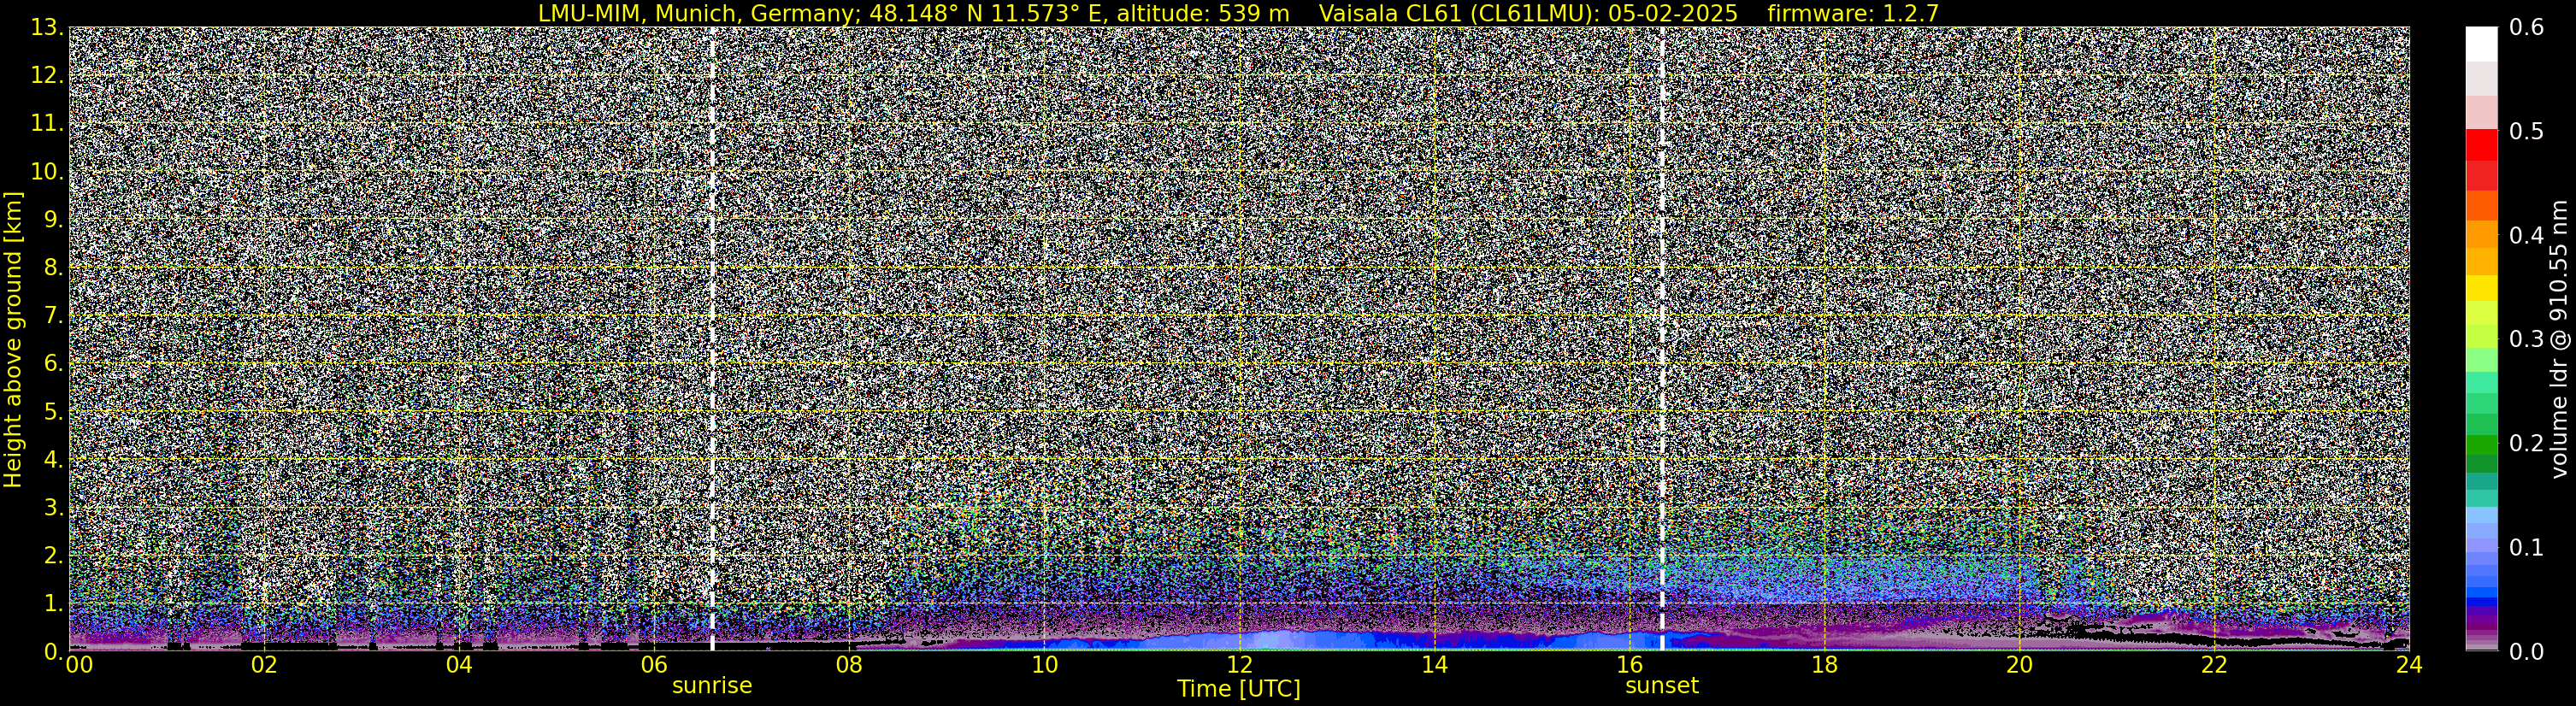
Task: Click the 'Time [UTC]' axis label
Action: point(1239,689)
